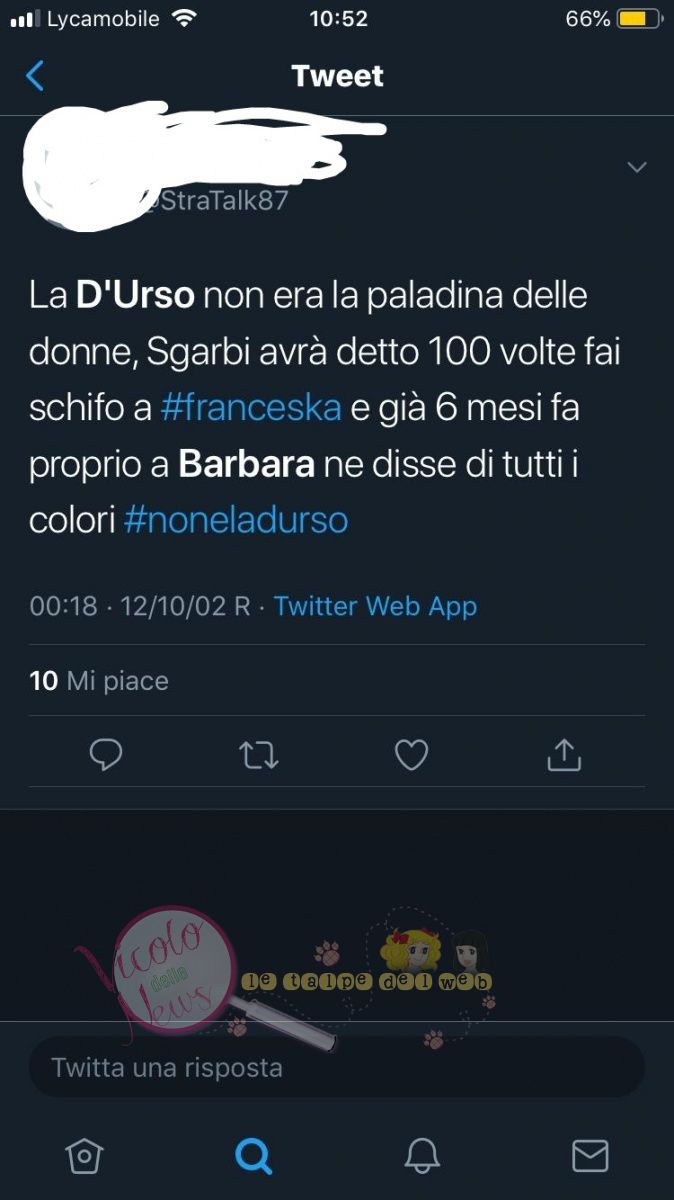
Task: Retweet using the arrows icon
Action: [x=259, y=756]
